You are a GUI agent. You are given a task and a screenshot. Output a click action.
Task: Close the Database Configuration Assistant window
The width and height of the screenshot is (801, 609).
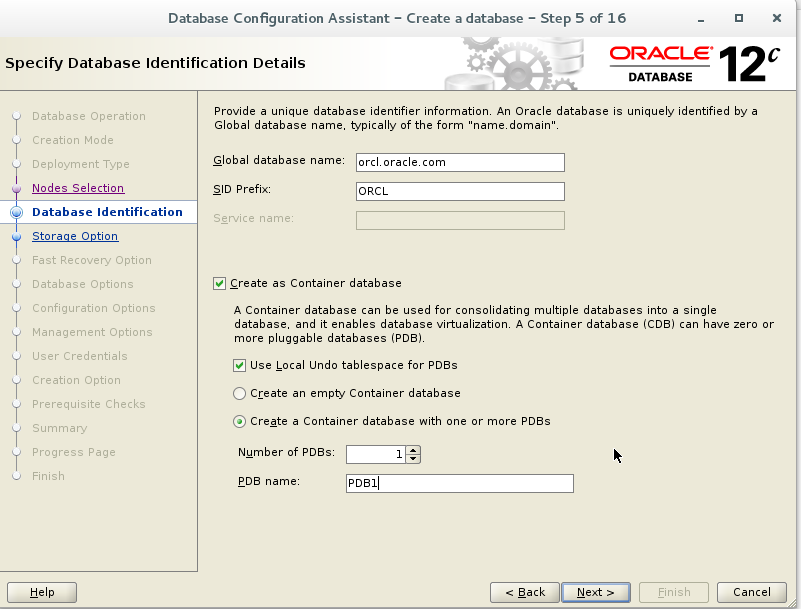(x=777, y=18)
